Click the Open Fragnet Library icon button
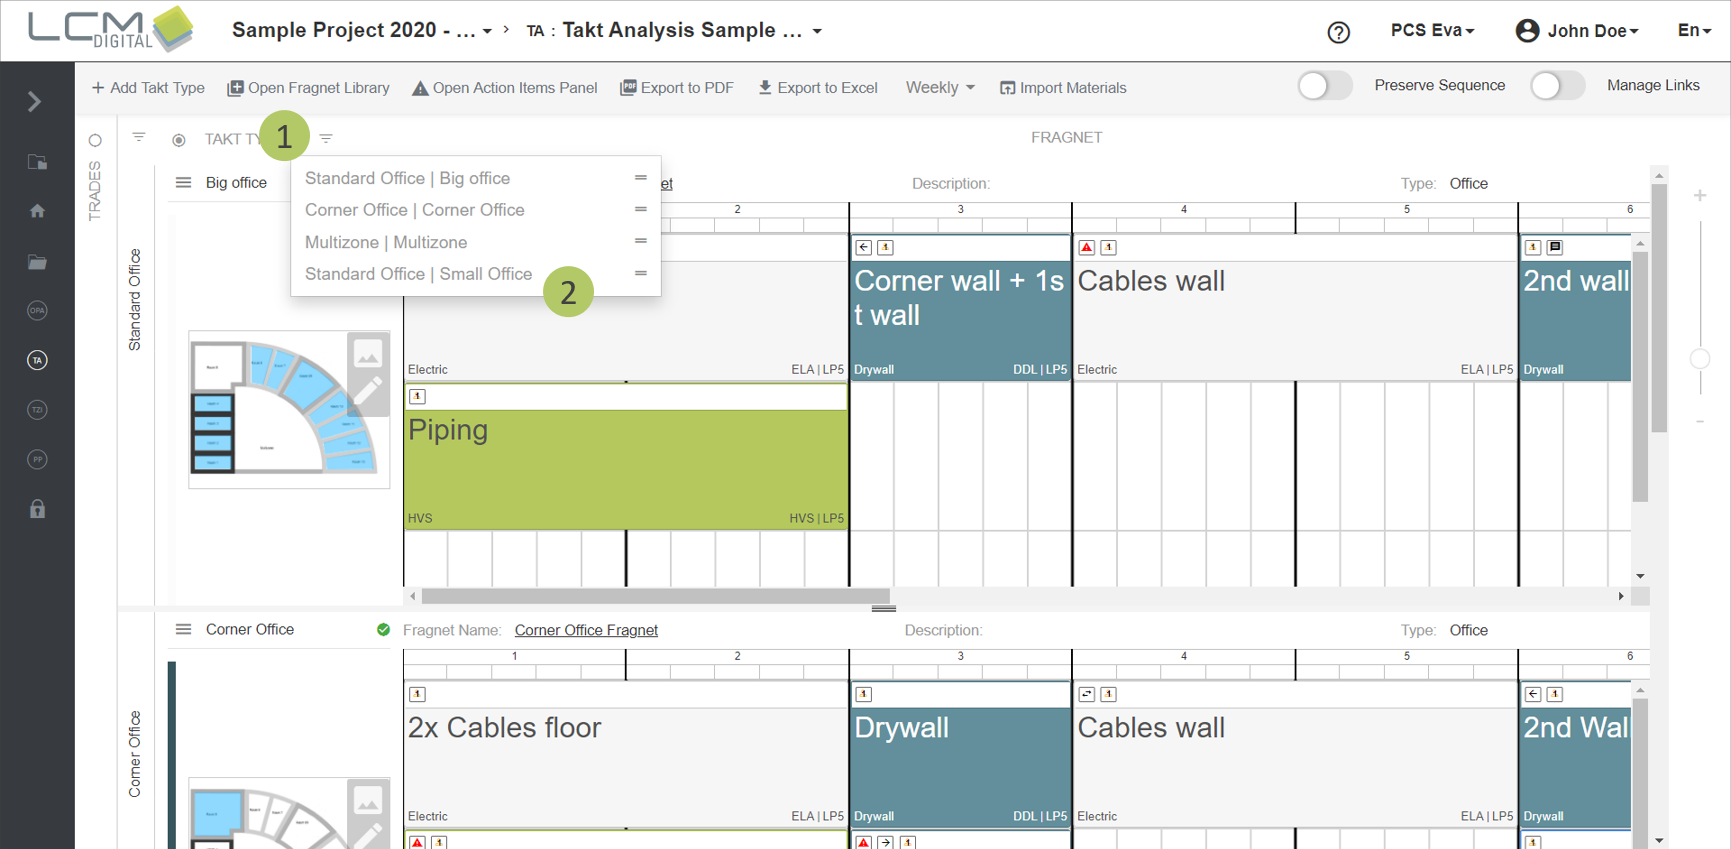Viewport: 1731px width, 849px height. pyautogui.click(x=236, y=88)
